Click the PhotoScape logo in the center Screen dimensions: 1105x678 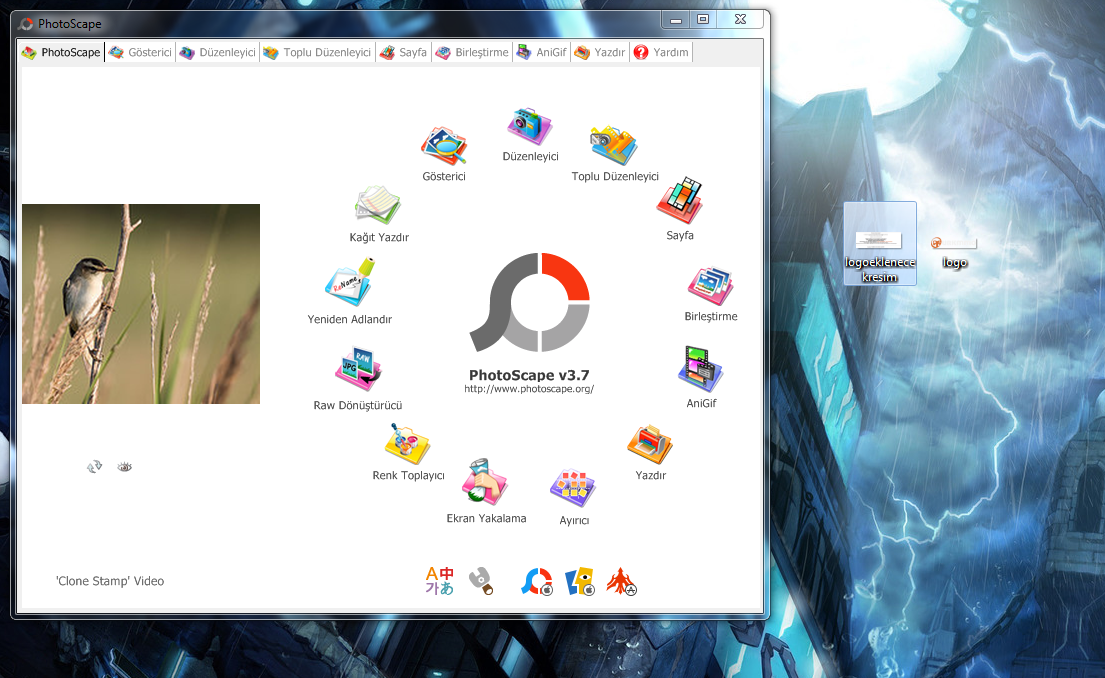[529, 302]
